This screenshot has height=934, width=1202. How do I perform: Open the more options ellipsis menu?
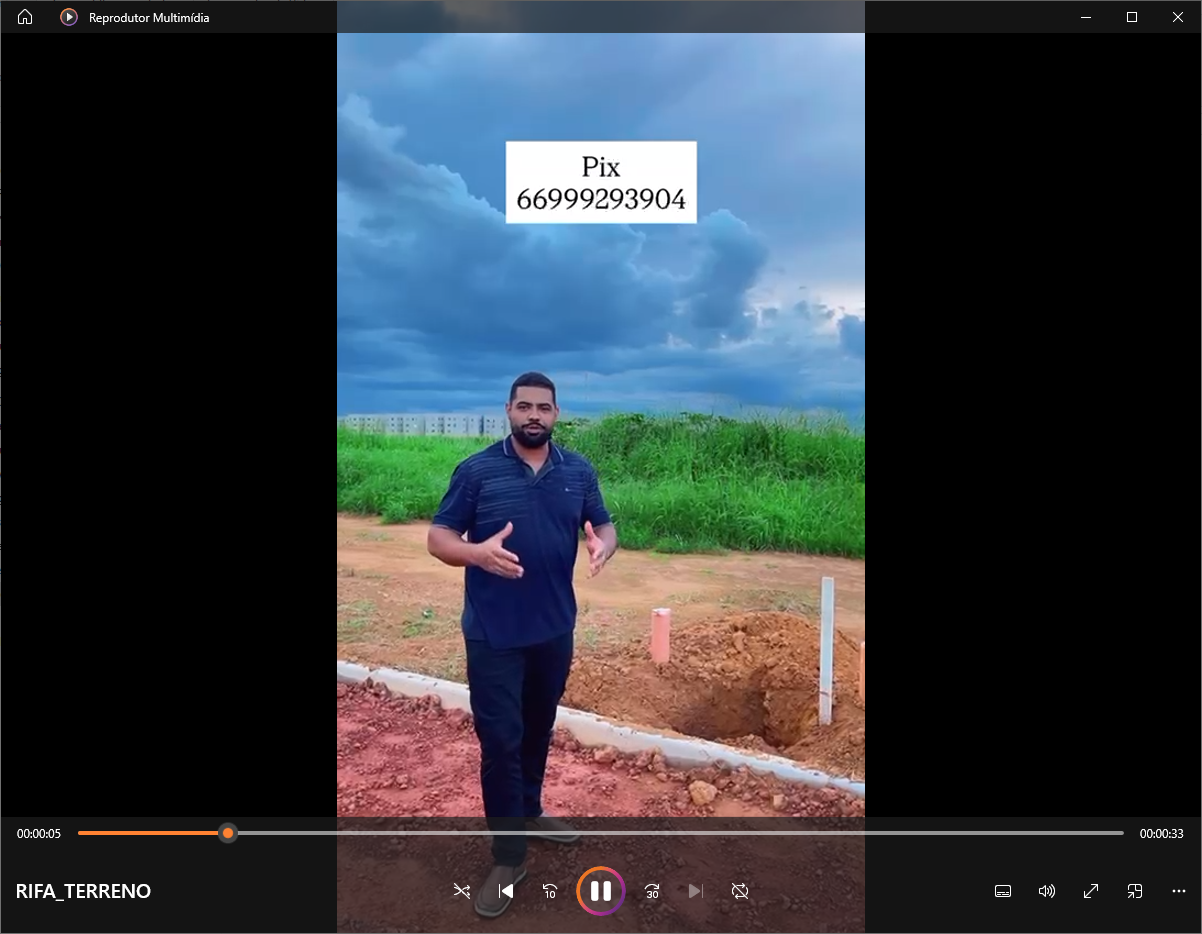click(x=1179, y=891)
